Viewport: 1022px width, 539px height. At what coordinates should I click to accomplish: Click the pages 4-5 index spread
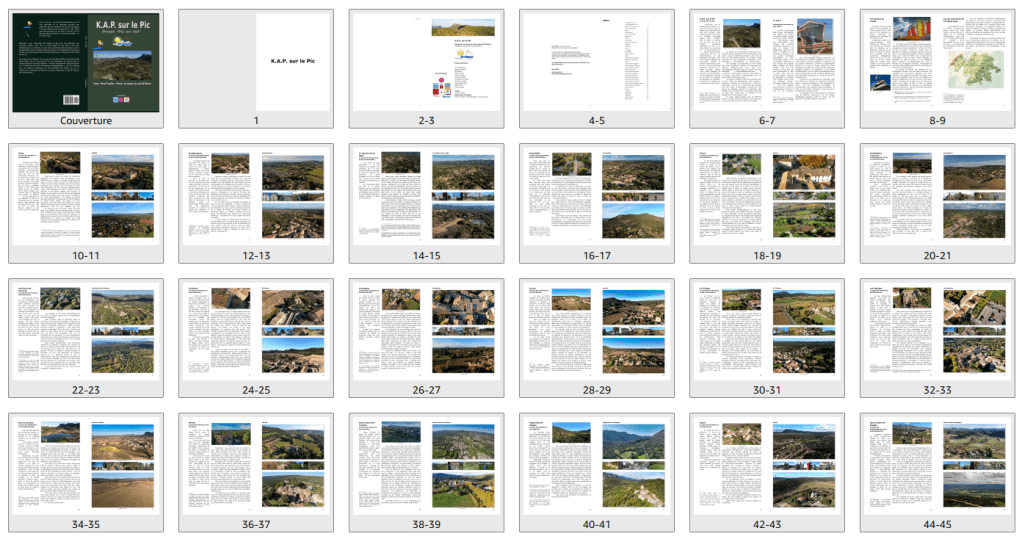596,62
